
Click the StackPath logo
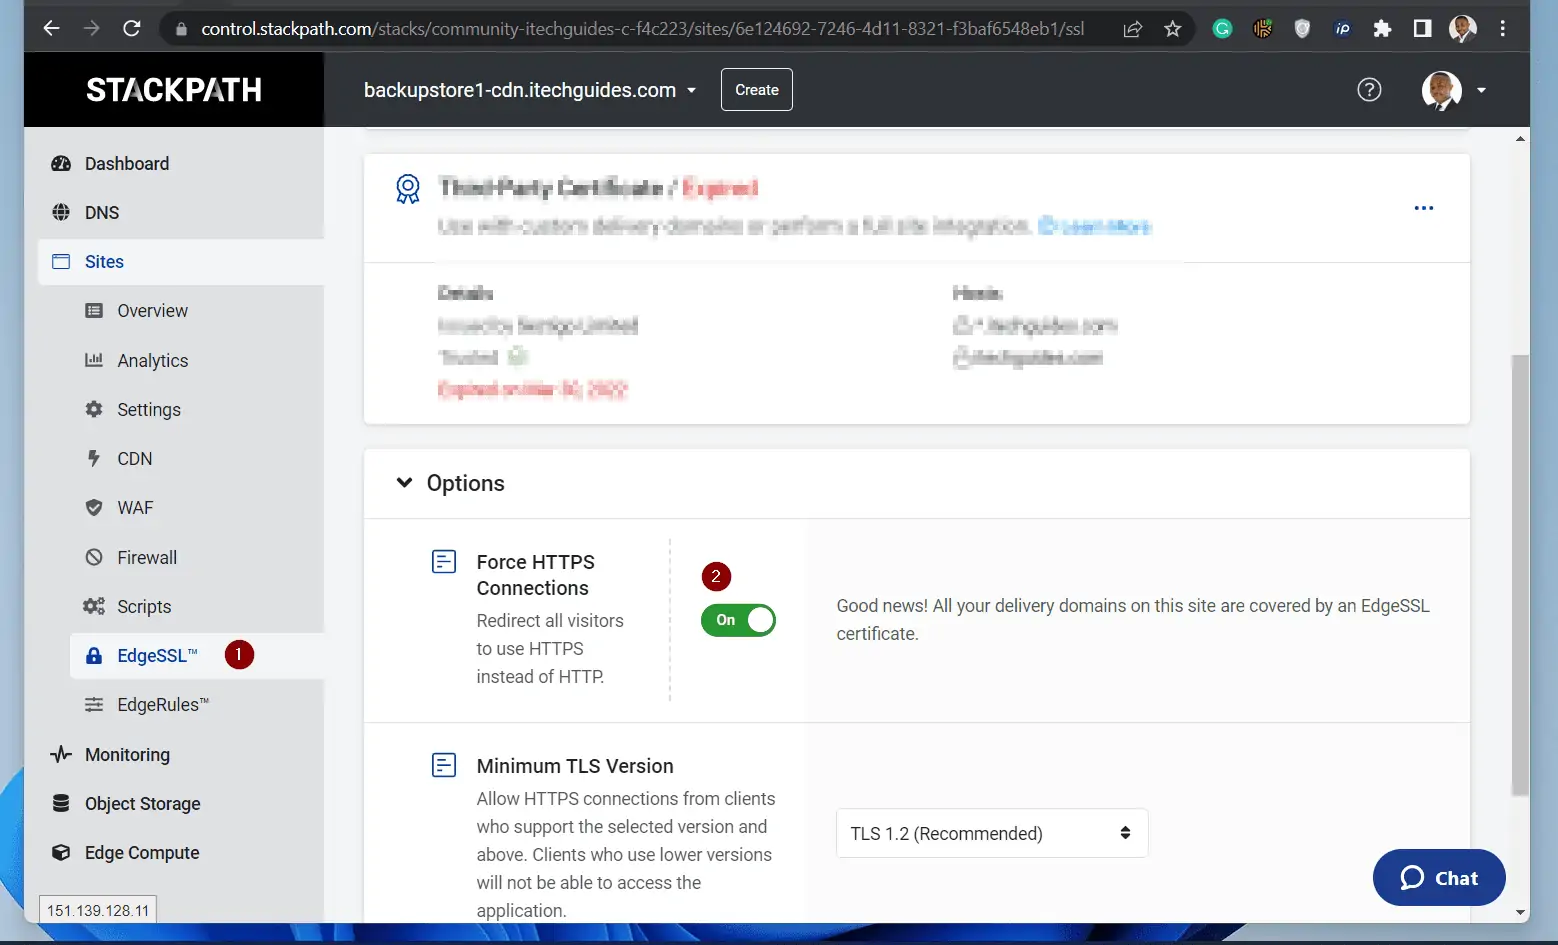click(174, 90)
